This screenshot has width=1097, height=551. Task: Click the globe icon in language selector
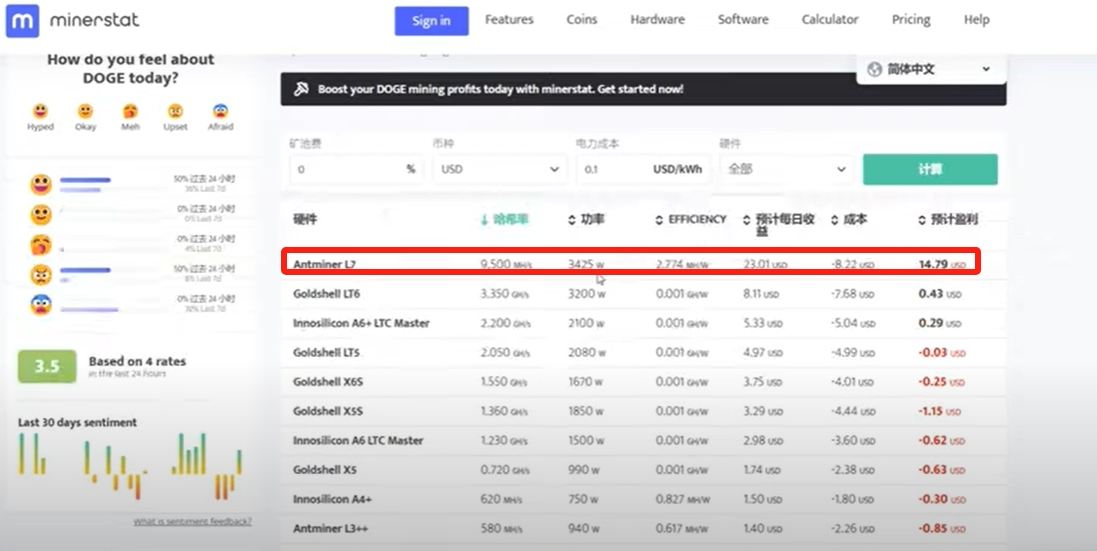click(x=874, y=69)
